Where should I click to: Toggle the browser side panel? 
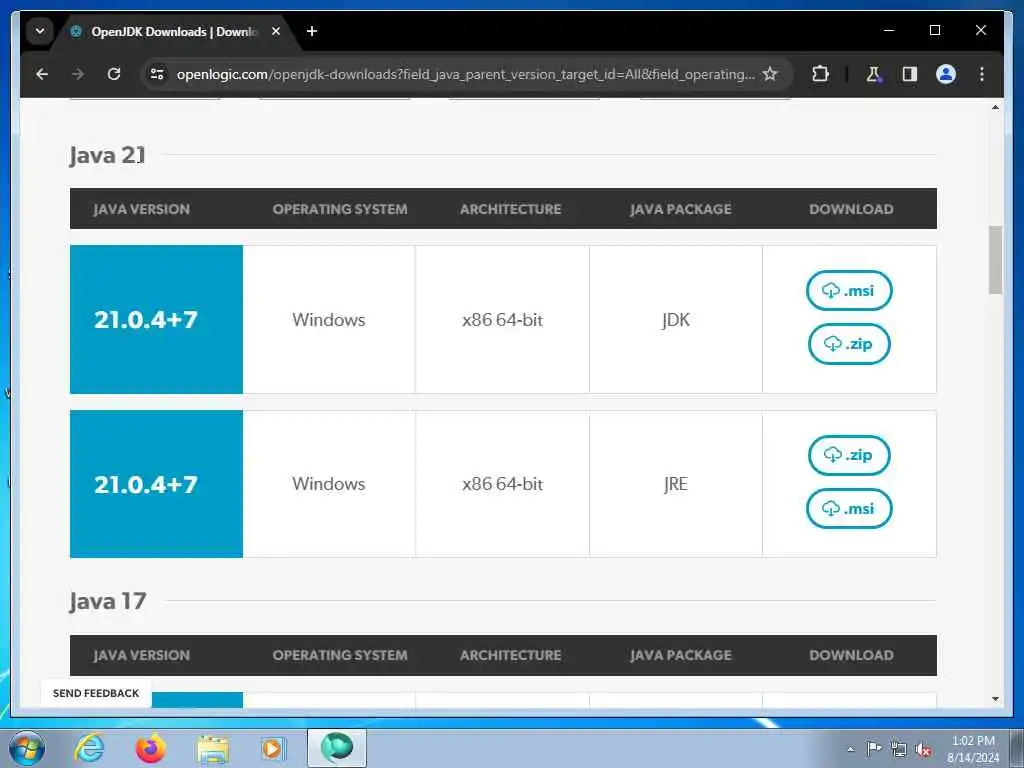click(x=910, y=74)
